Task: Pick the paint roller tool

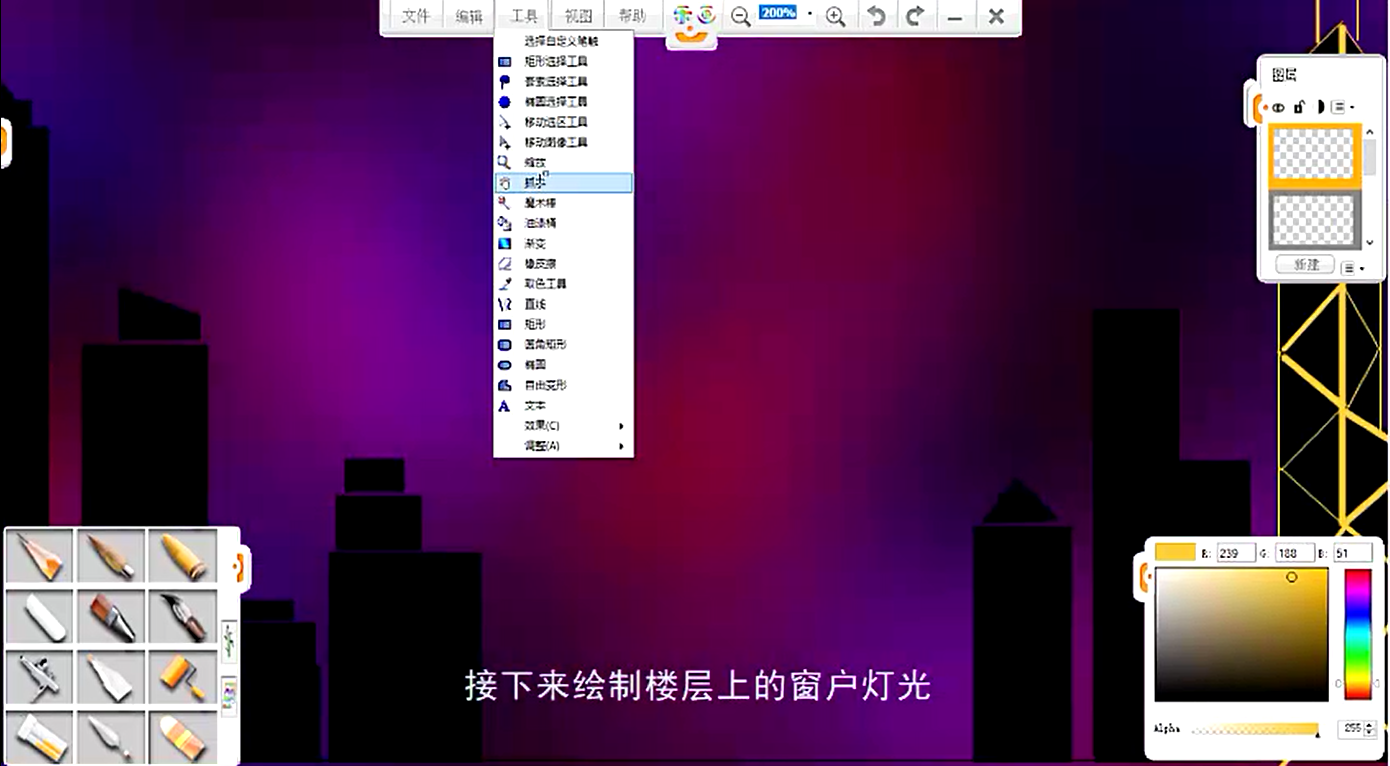Action: [182, 676]
